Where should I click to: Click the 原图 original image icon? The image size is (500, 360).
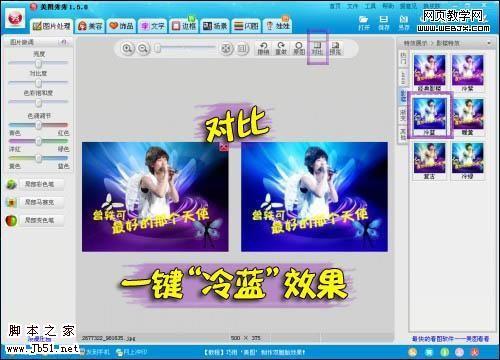click(299, 49)
